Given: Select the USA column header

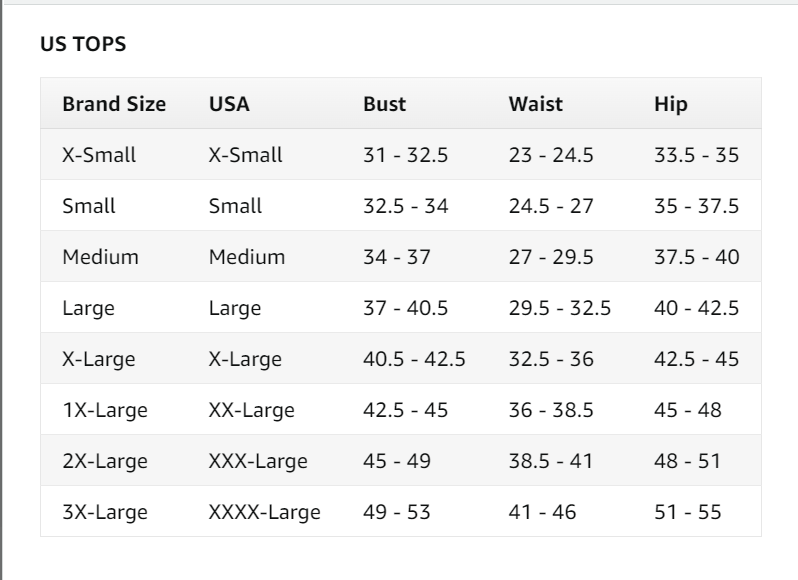Looking at the screenshot, I should [229, 104].
